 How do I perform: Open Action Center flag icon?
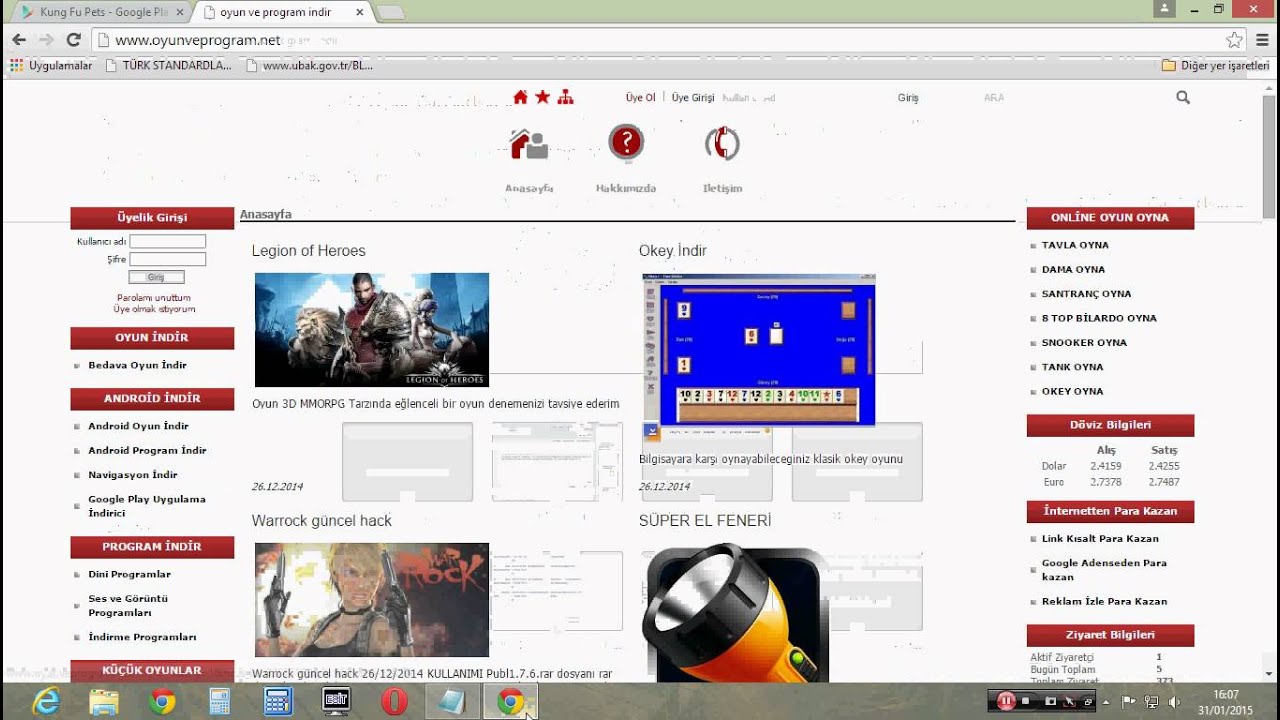[x=1128, y=702]
